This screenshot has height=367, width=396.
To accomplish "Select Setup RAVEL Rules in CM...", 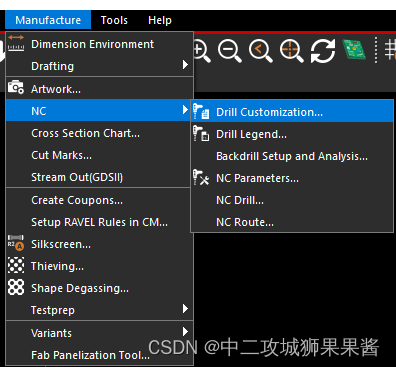I will [x=99, y=222].
